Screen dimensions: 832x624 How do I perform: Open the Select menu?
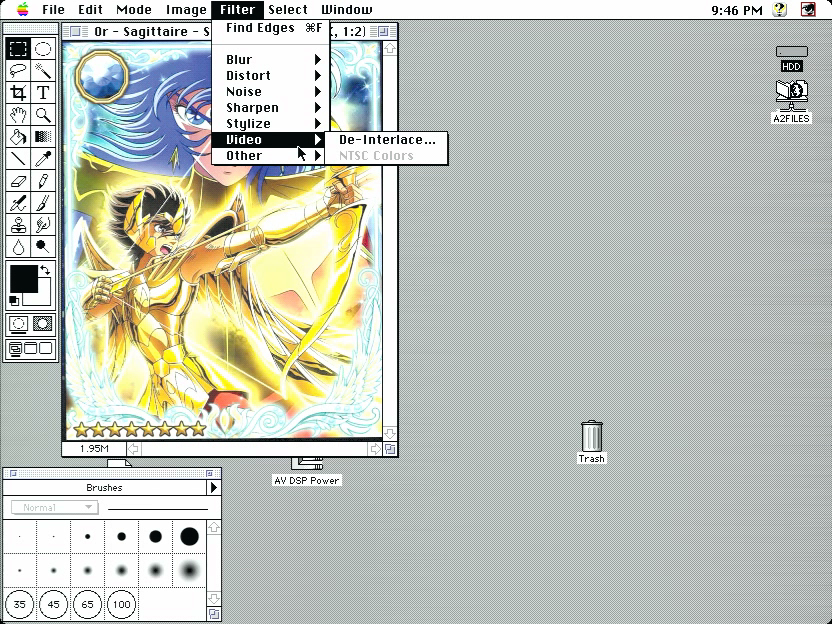point(288,10)
